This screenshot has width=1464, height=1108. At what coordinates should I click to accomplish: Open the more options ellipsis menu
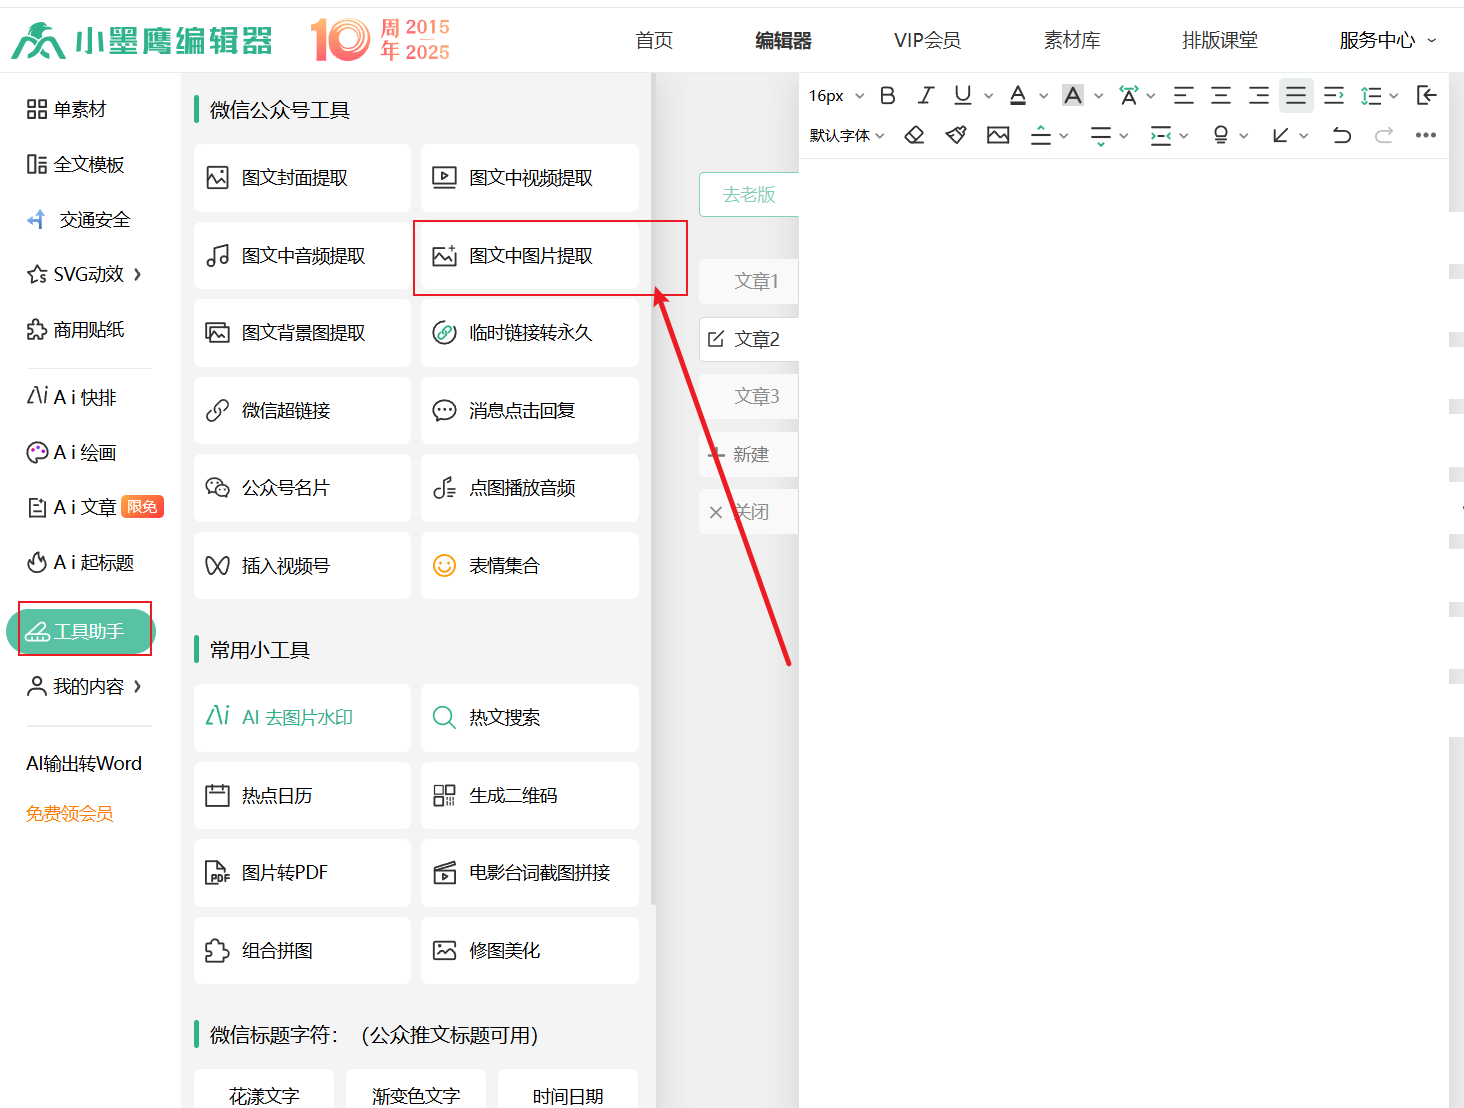click(1425, 135)
